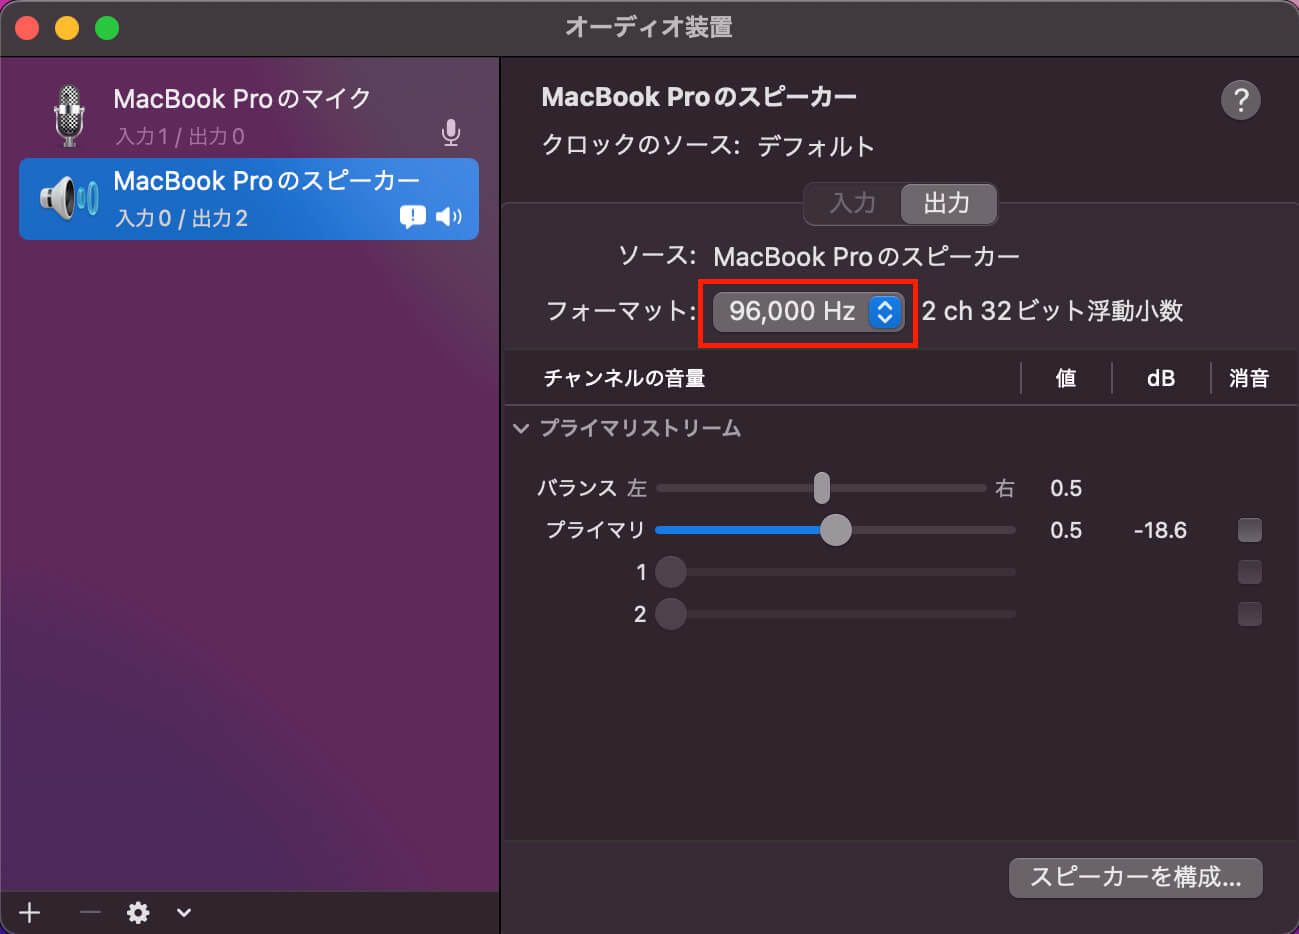Open the chevron menu beside the gear
The height and width of the screenshot is (934, 1299).
click(x=184, y=912)
